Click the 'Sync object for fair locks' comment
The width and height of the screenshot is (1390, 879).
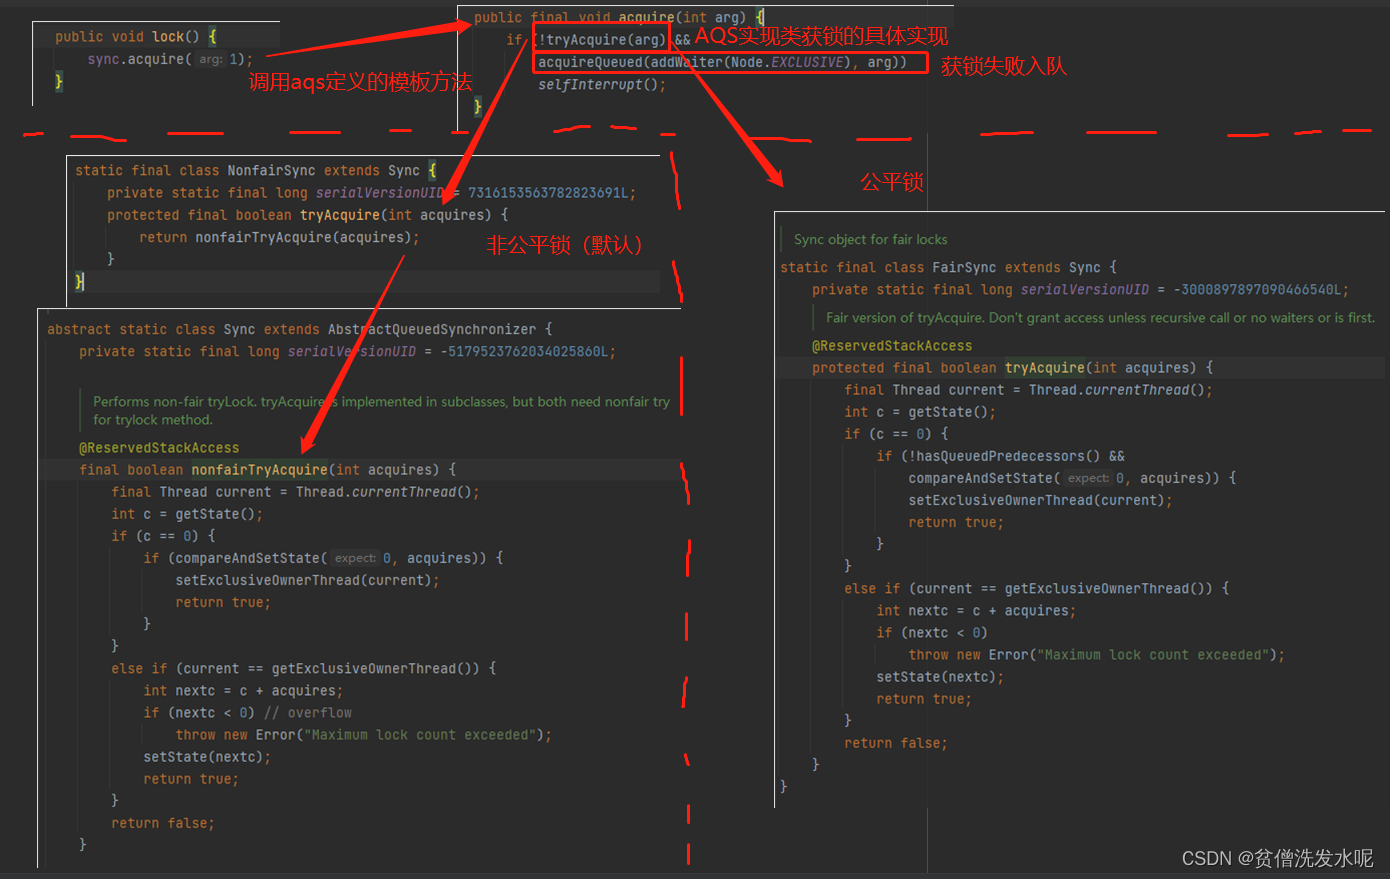pos(870,240)
